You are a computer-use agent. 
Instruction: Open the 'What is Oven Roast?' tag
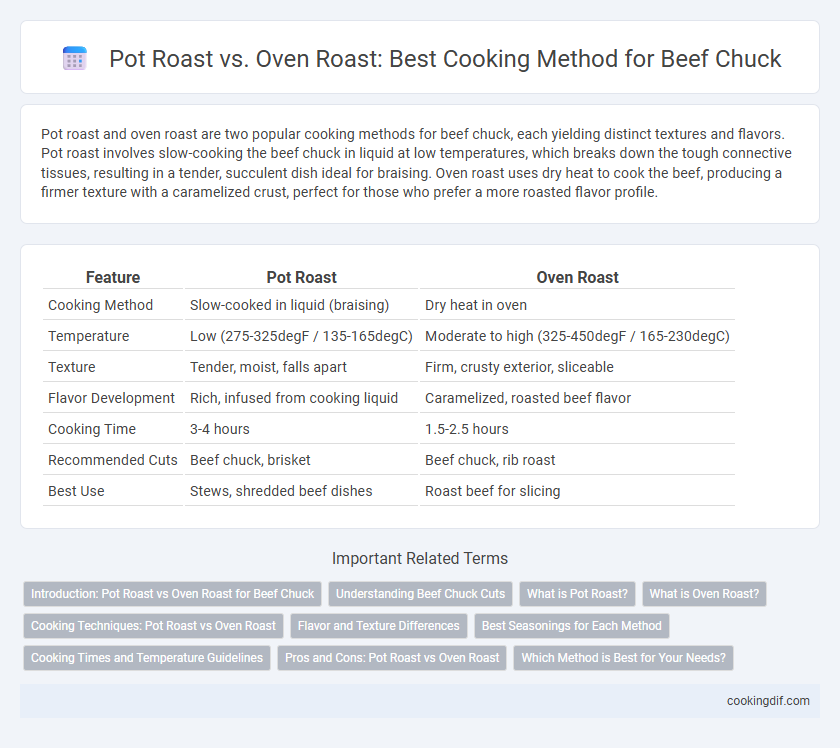click(x=704, y=594)
